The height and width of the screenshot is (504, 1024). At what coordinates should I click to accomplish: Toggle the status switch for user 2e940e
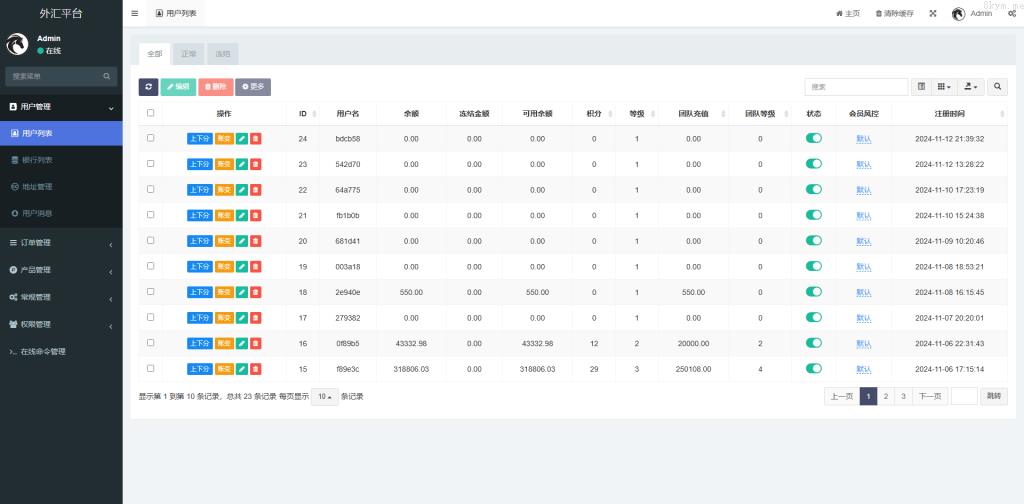click(x=813, y=292)
